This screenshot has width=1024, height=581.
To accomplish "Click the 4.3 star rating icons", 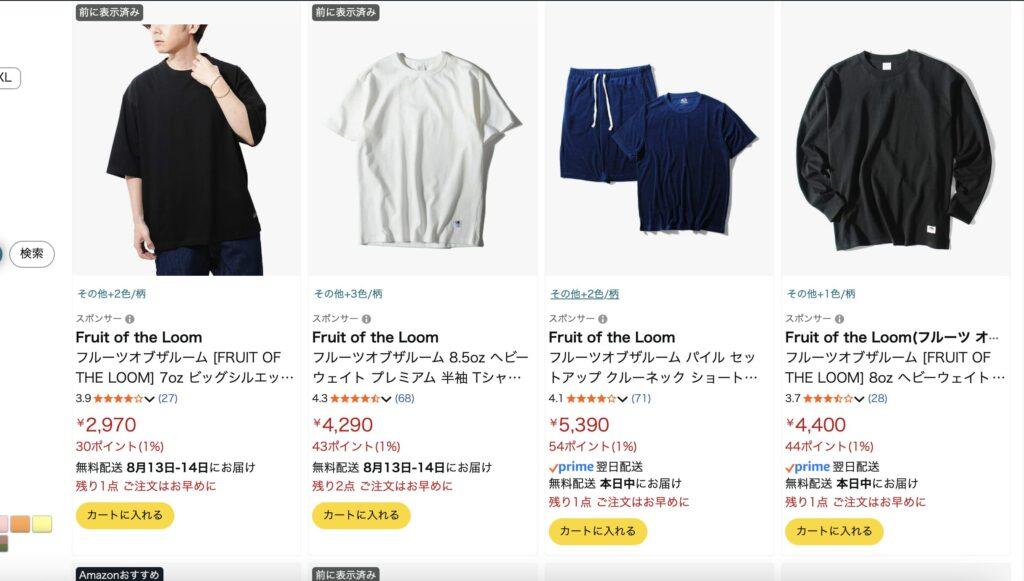I will point(355,398).
